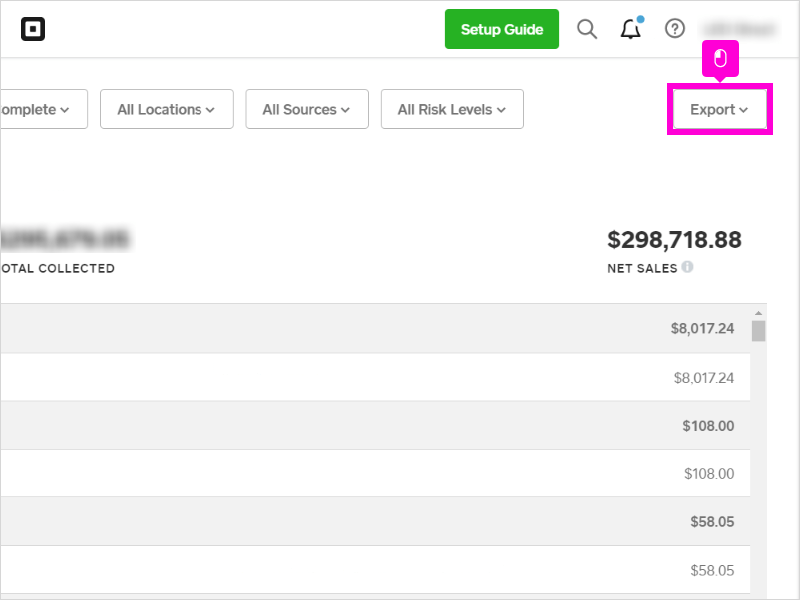This screenshot has width=800, height=600.
Task: Open help using the question mark icon
Action: click(674, 29)
